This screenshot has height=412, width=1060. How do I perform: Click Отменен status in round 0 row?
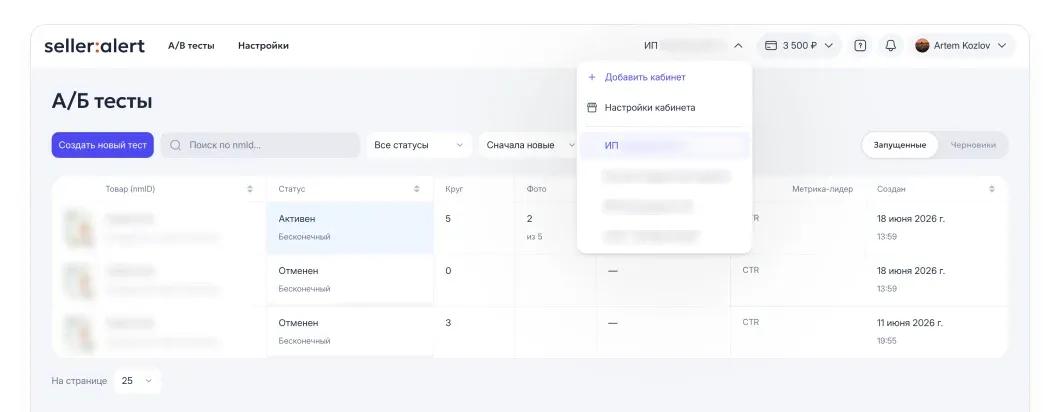click(298, 271)
